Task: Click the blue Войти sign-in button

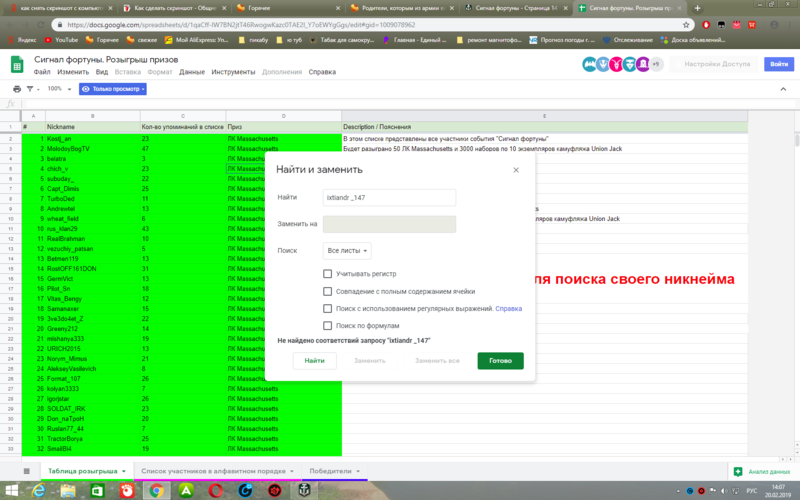Action: coord(779,64)
